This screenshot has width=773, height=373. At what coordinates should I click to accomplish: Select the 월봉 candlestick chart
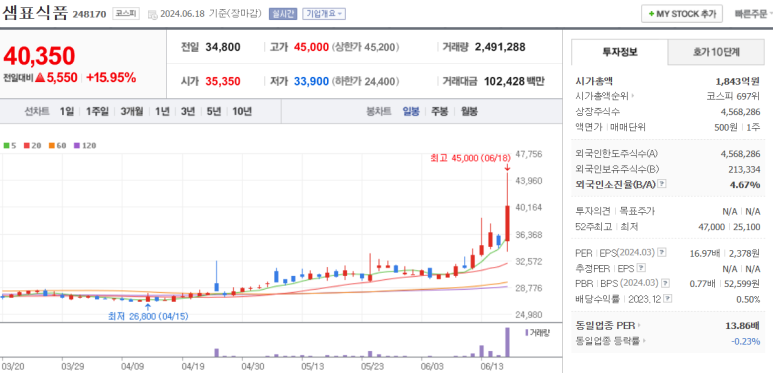pos(469,111)
